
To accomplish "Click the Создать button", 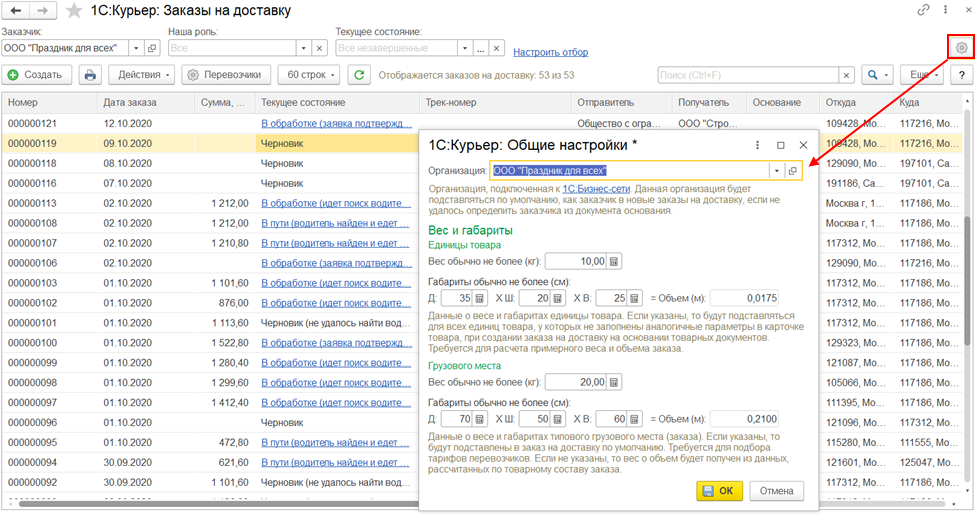I will pyautogui.click(x=36, y=75).
